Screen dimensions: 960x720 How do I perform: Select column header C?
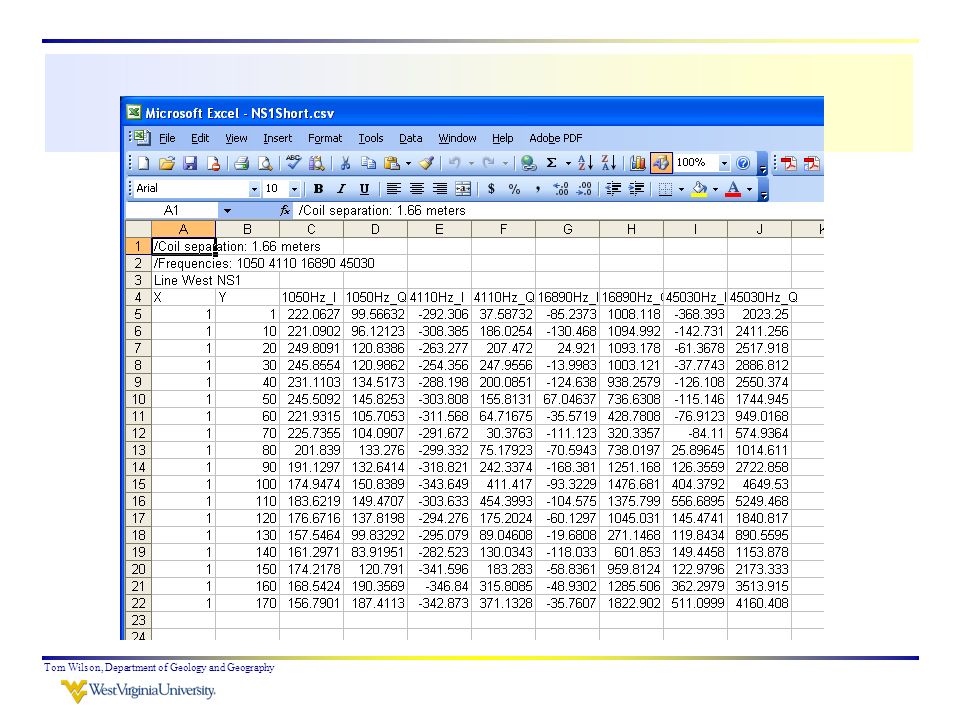click(x=311, y=230)
